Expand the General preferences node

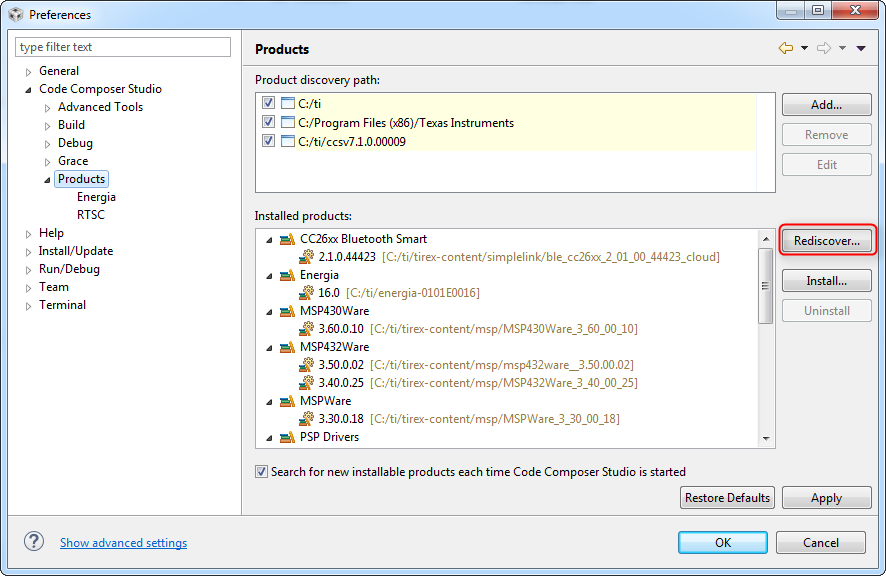coord(28,72)
